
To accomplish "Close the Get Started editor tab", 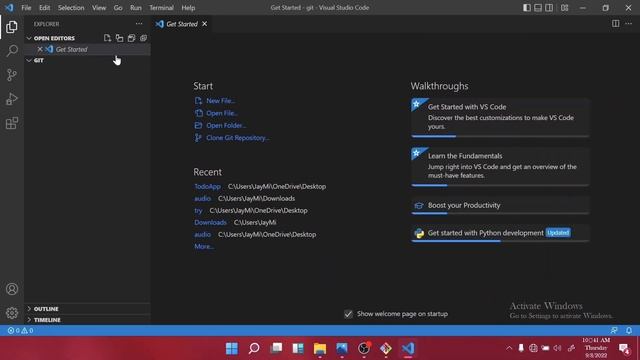I will (204, 24).
